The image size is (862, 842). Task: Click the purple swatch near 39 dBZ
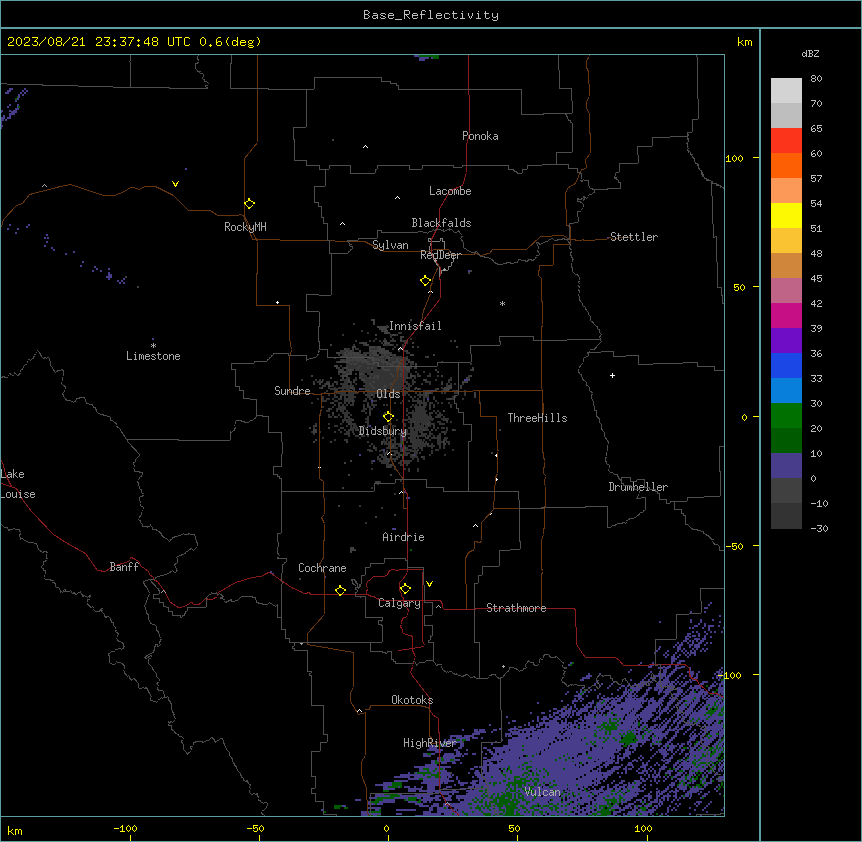[x=786, y=340]
